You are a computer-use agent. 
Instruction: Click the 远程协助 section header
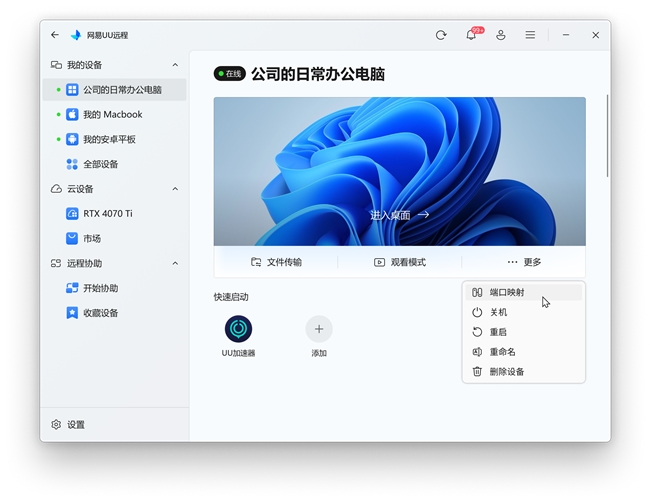[114, 263]
